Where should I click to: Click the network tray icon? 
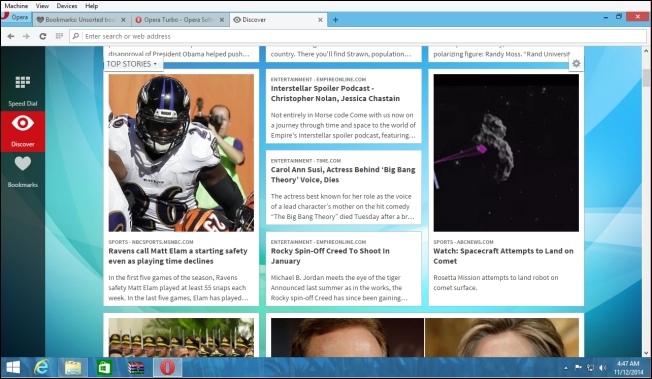pyautogui.click(x=590, y=368)
